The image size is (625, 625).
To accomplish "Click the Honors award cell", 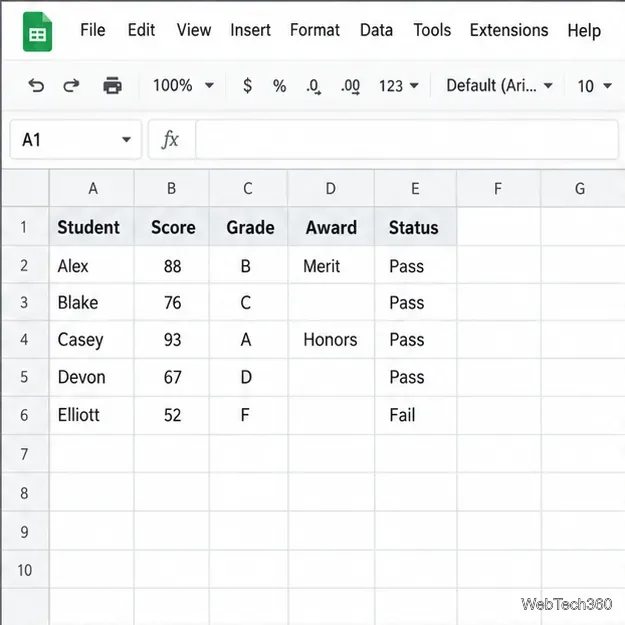I will click(331, 340).
